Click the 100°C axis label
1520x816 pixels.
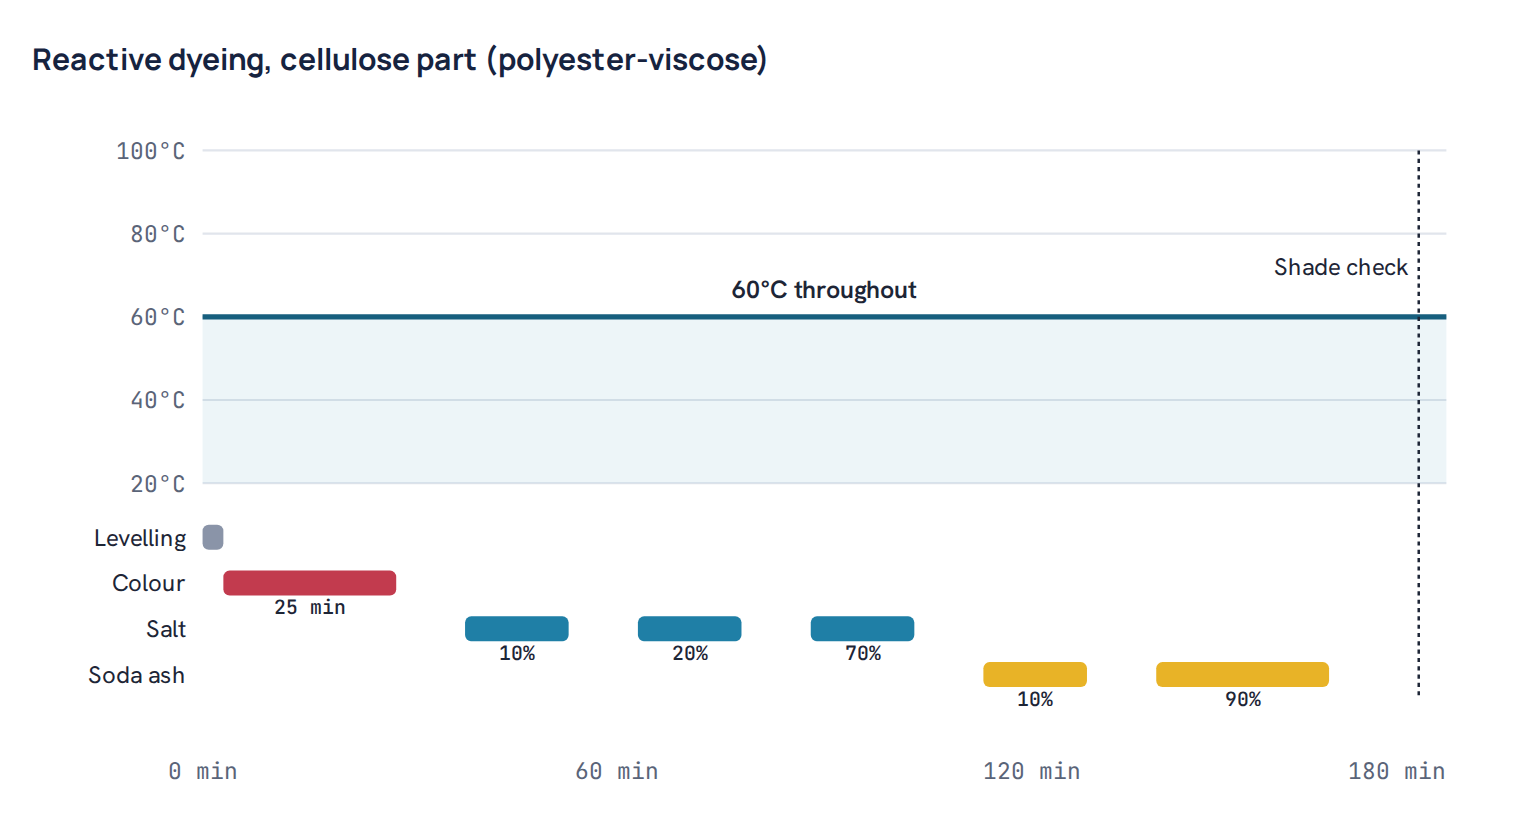click(151, 151)
